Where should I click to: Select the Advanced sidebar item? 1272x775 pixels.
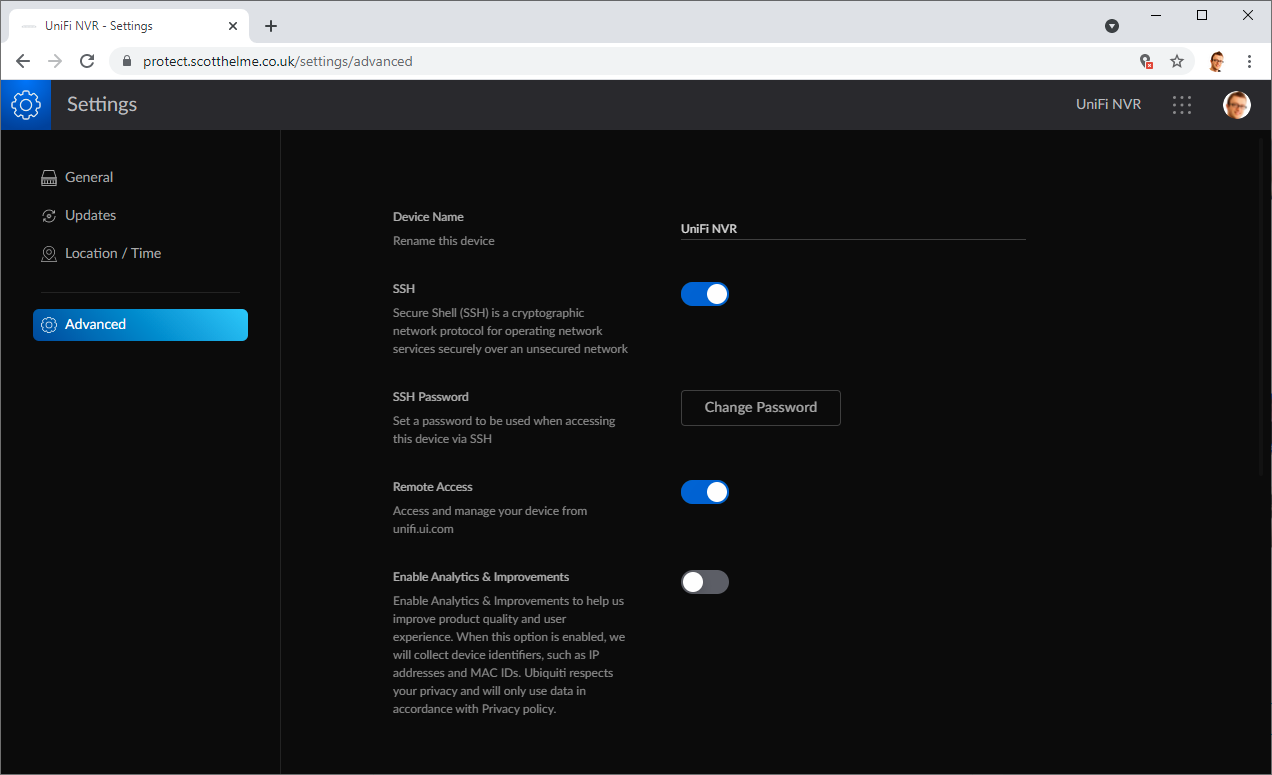pyautogui.click(x=140, y=325)
